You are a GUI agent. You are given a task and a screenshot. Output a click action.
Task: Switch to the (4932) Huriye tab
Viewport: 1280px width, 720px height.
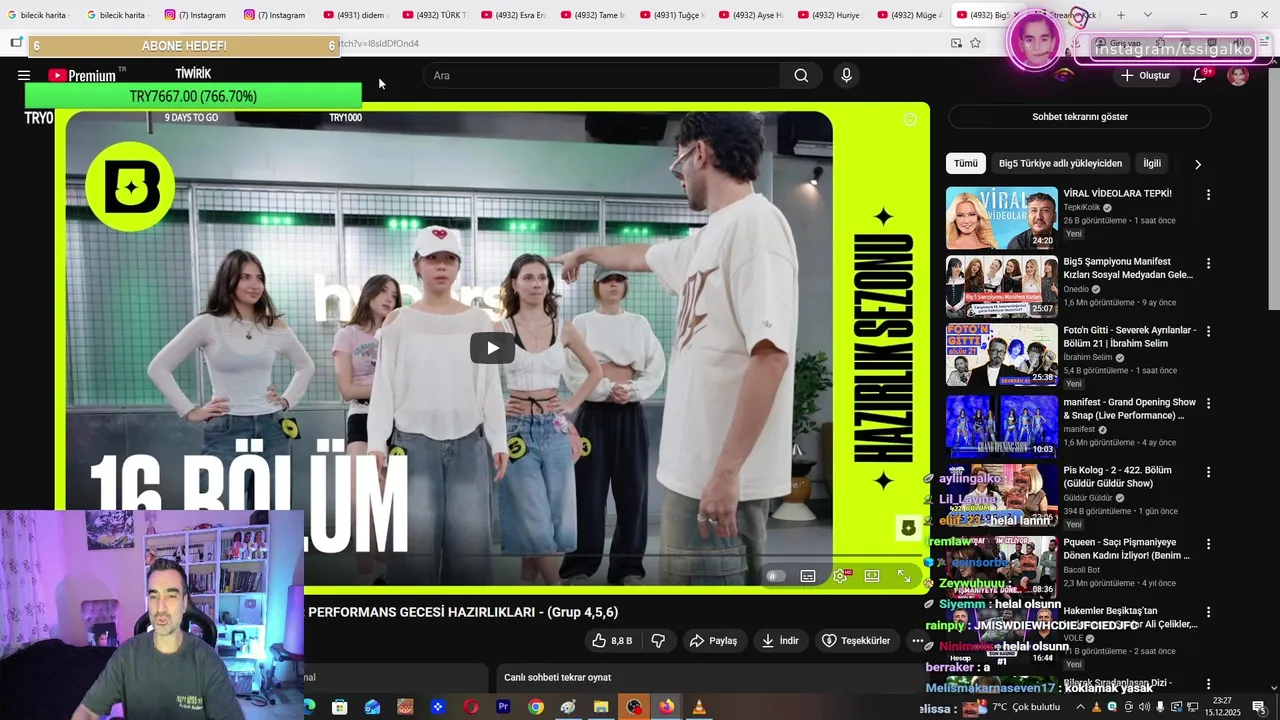coord(829,15)
